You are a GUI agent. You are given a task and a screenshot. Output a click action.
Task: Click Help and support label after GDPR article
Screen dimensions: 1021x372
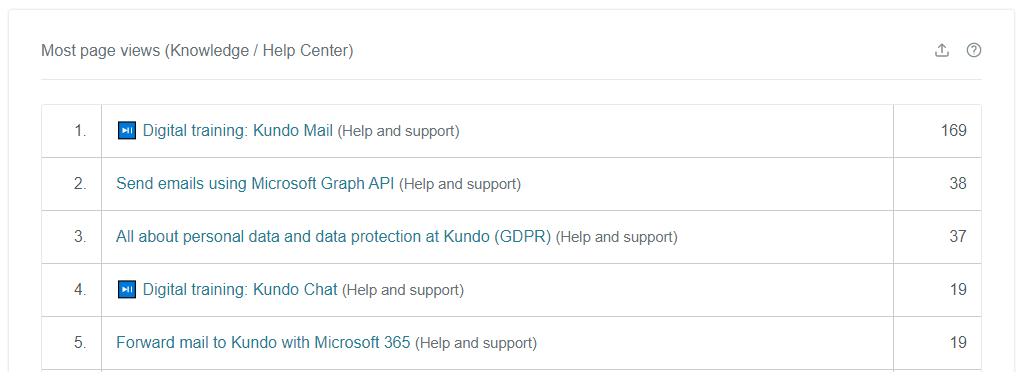point(617,237)
